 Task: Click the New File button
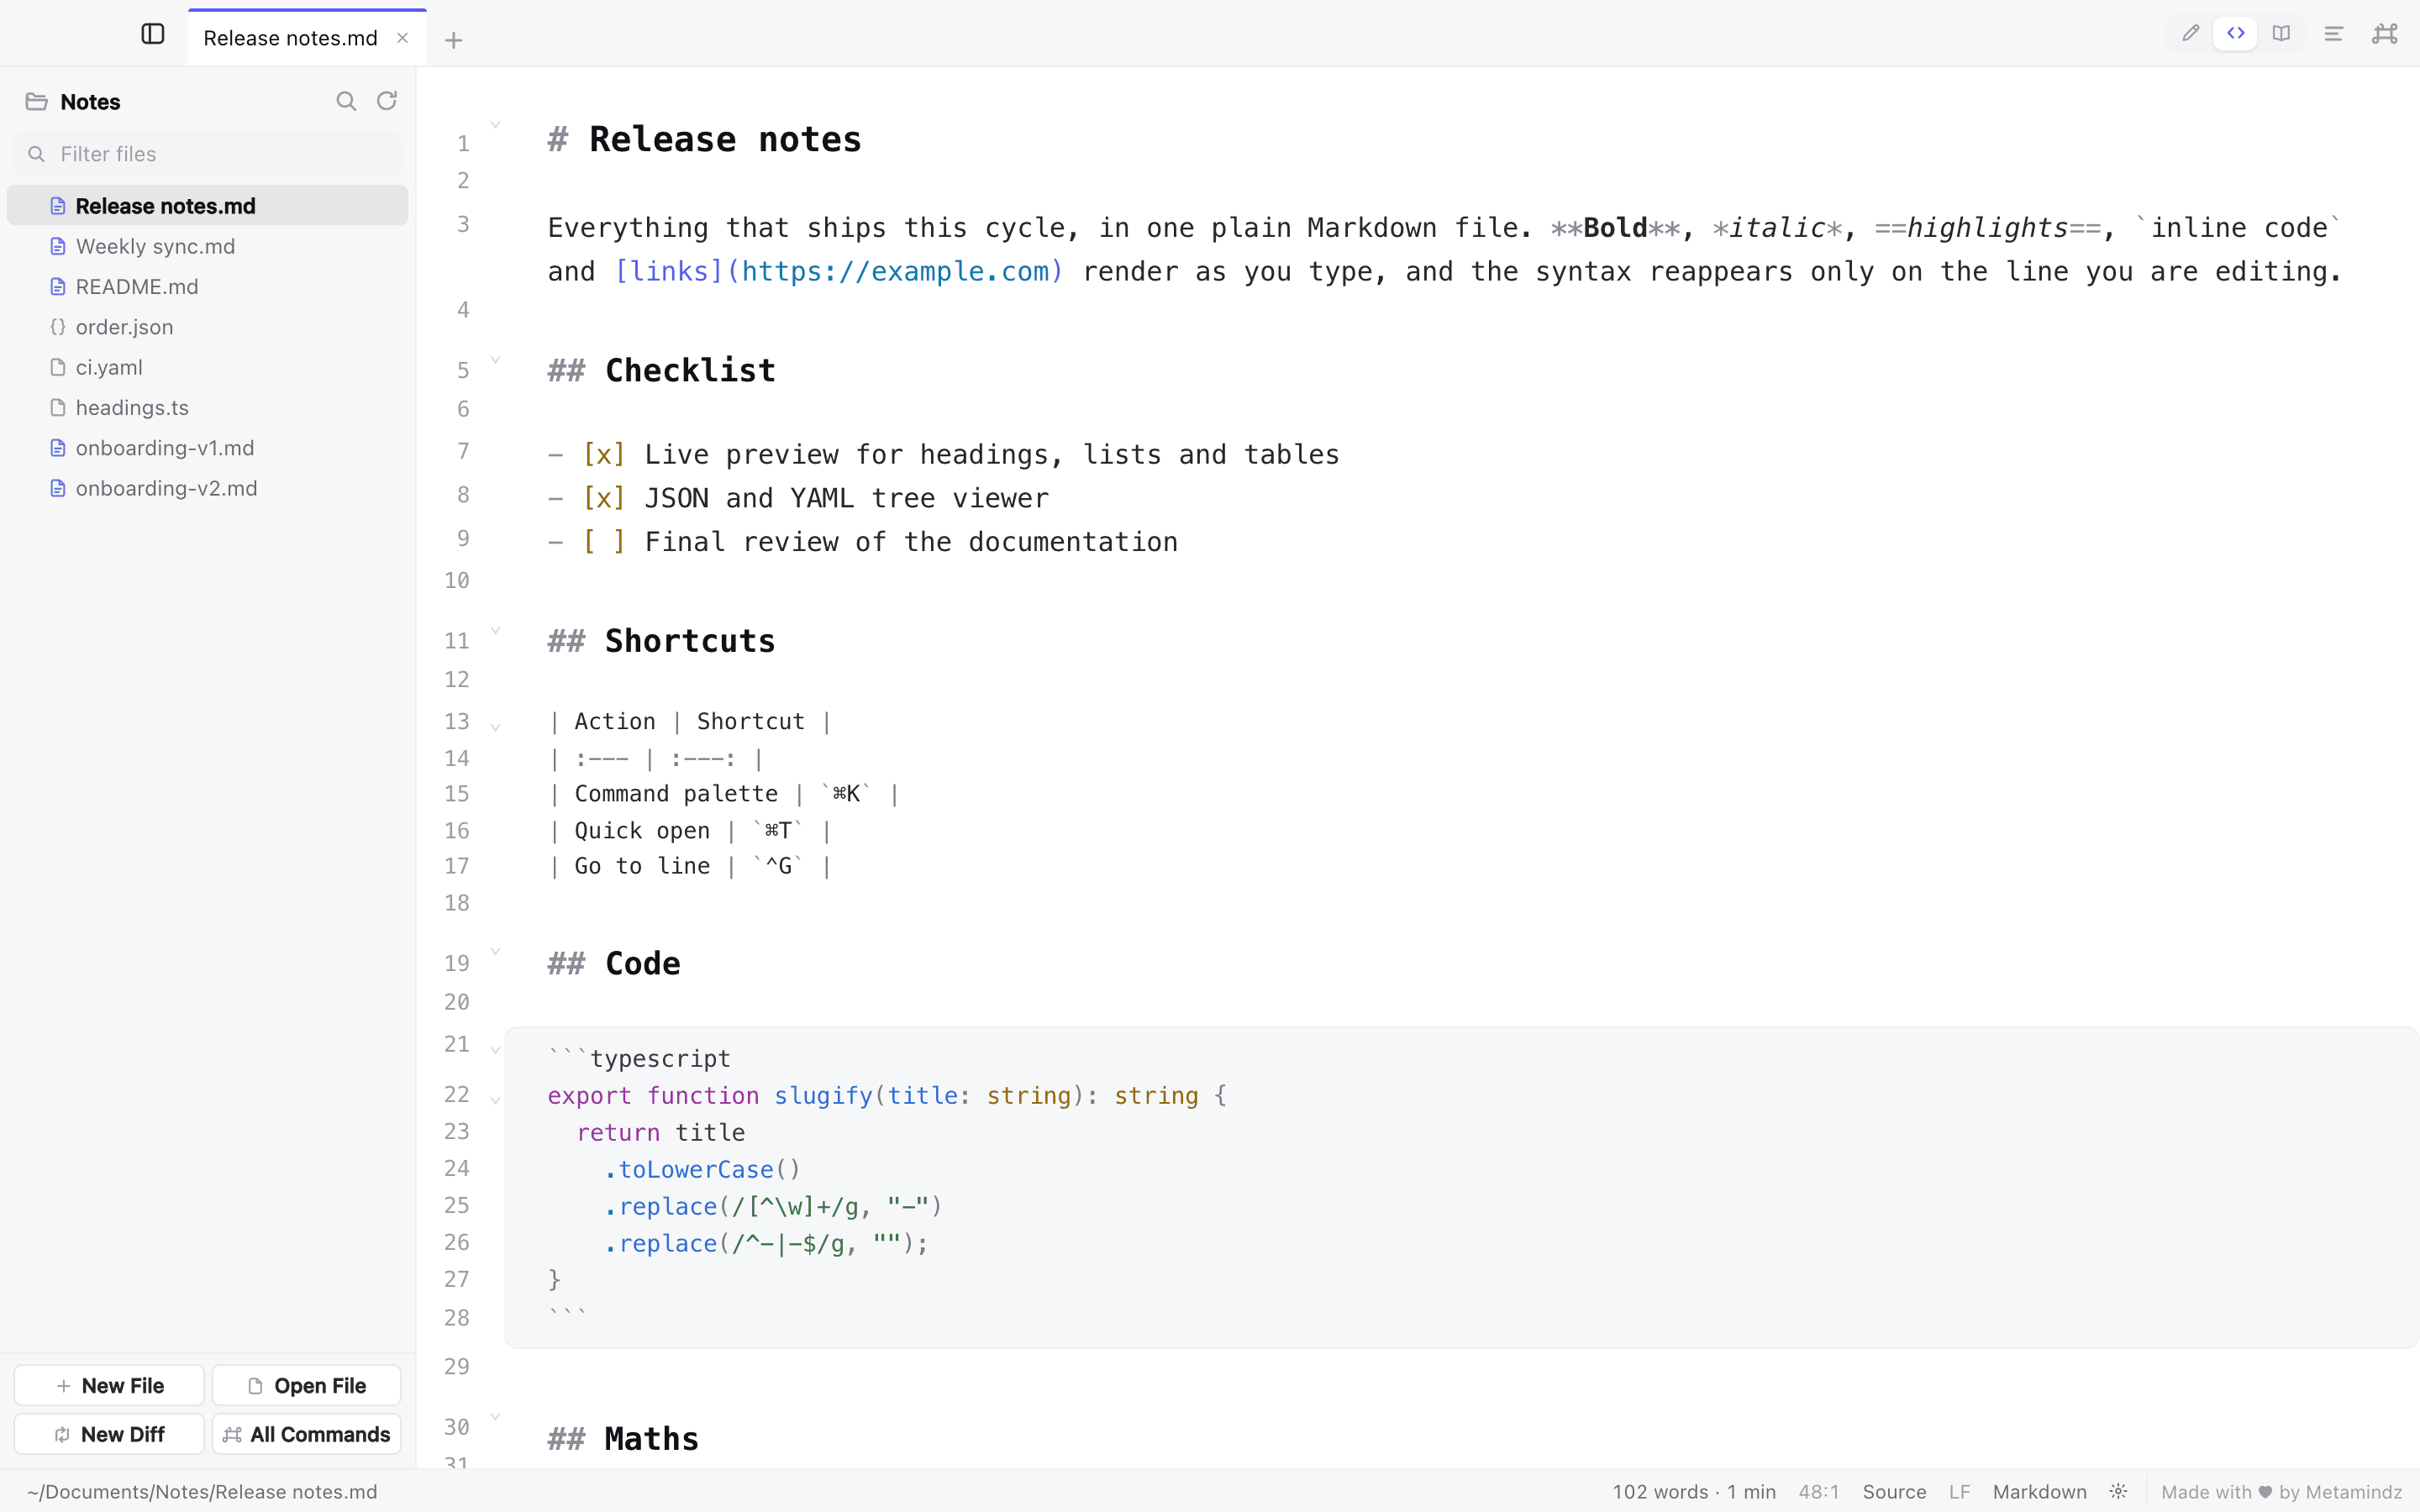[109, 1385]
